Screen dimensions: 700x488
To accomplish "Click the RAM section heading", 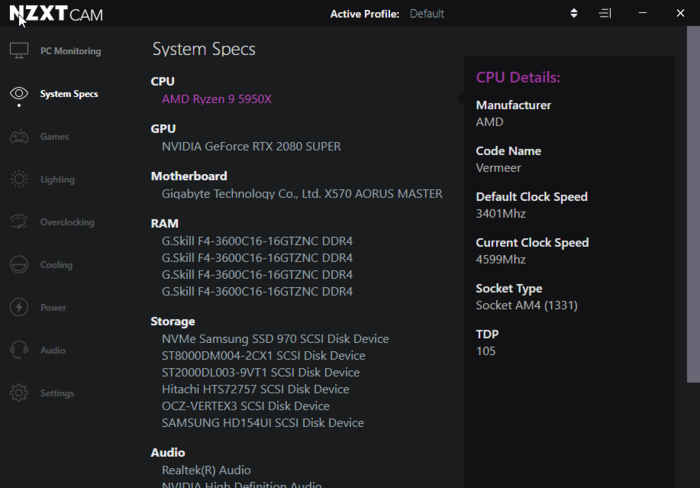I will pyautogui.click(x=164, y=223).
